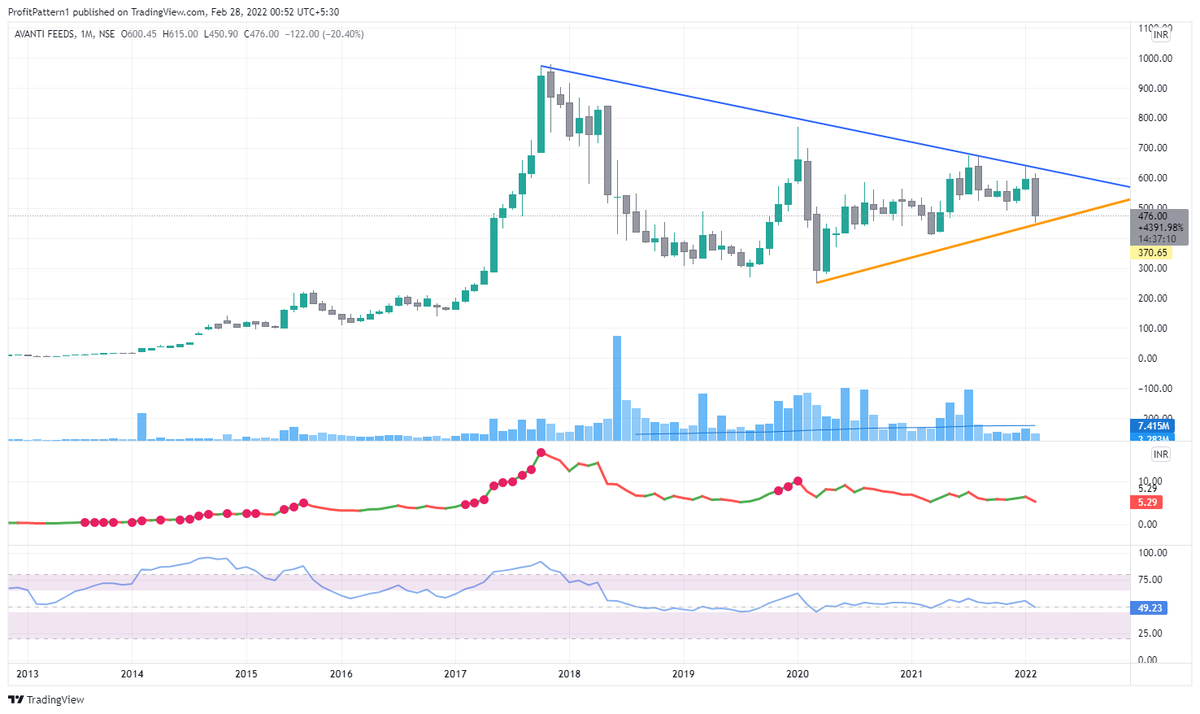
Task: Select the 2022 label on the time axis
Action: tap(1026, 676)
